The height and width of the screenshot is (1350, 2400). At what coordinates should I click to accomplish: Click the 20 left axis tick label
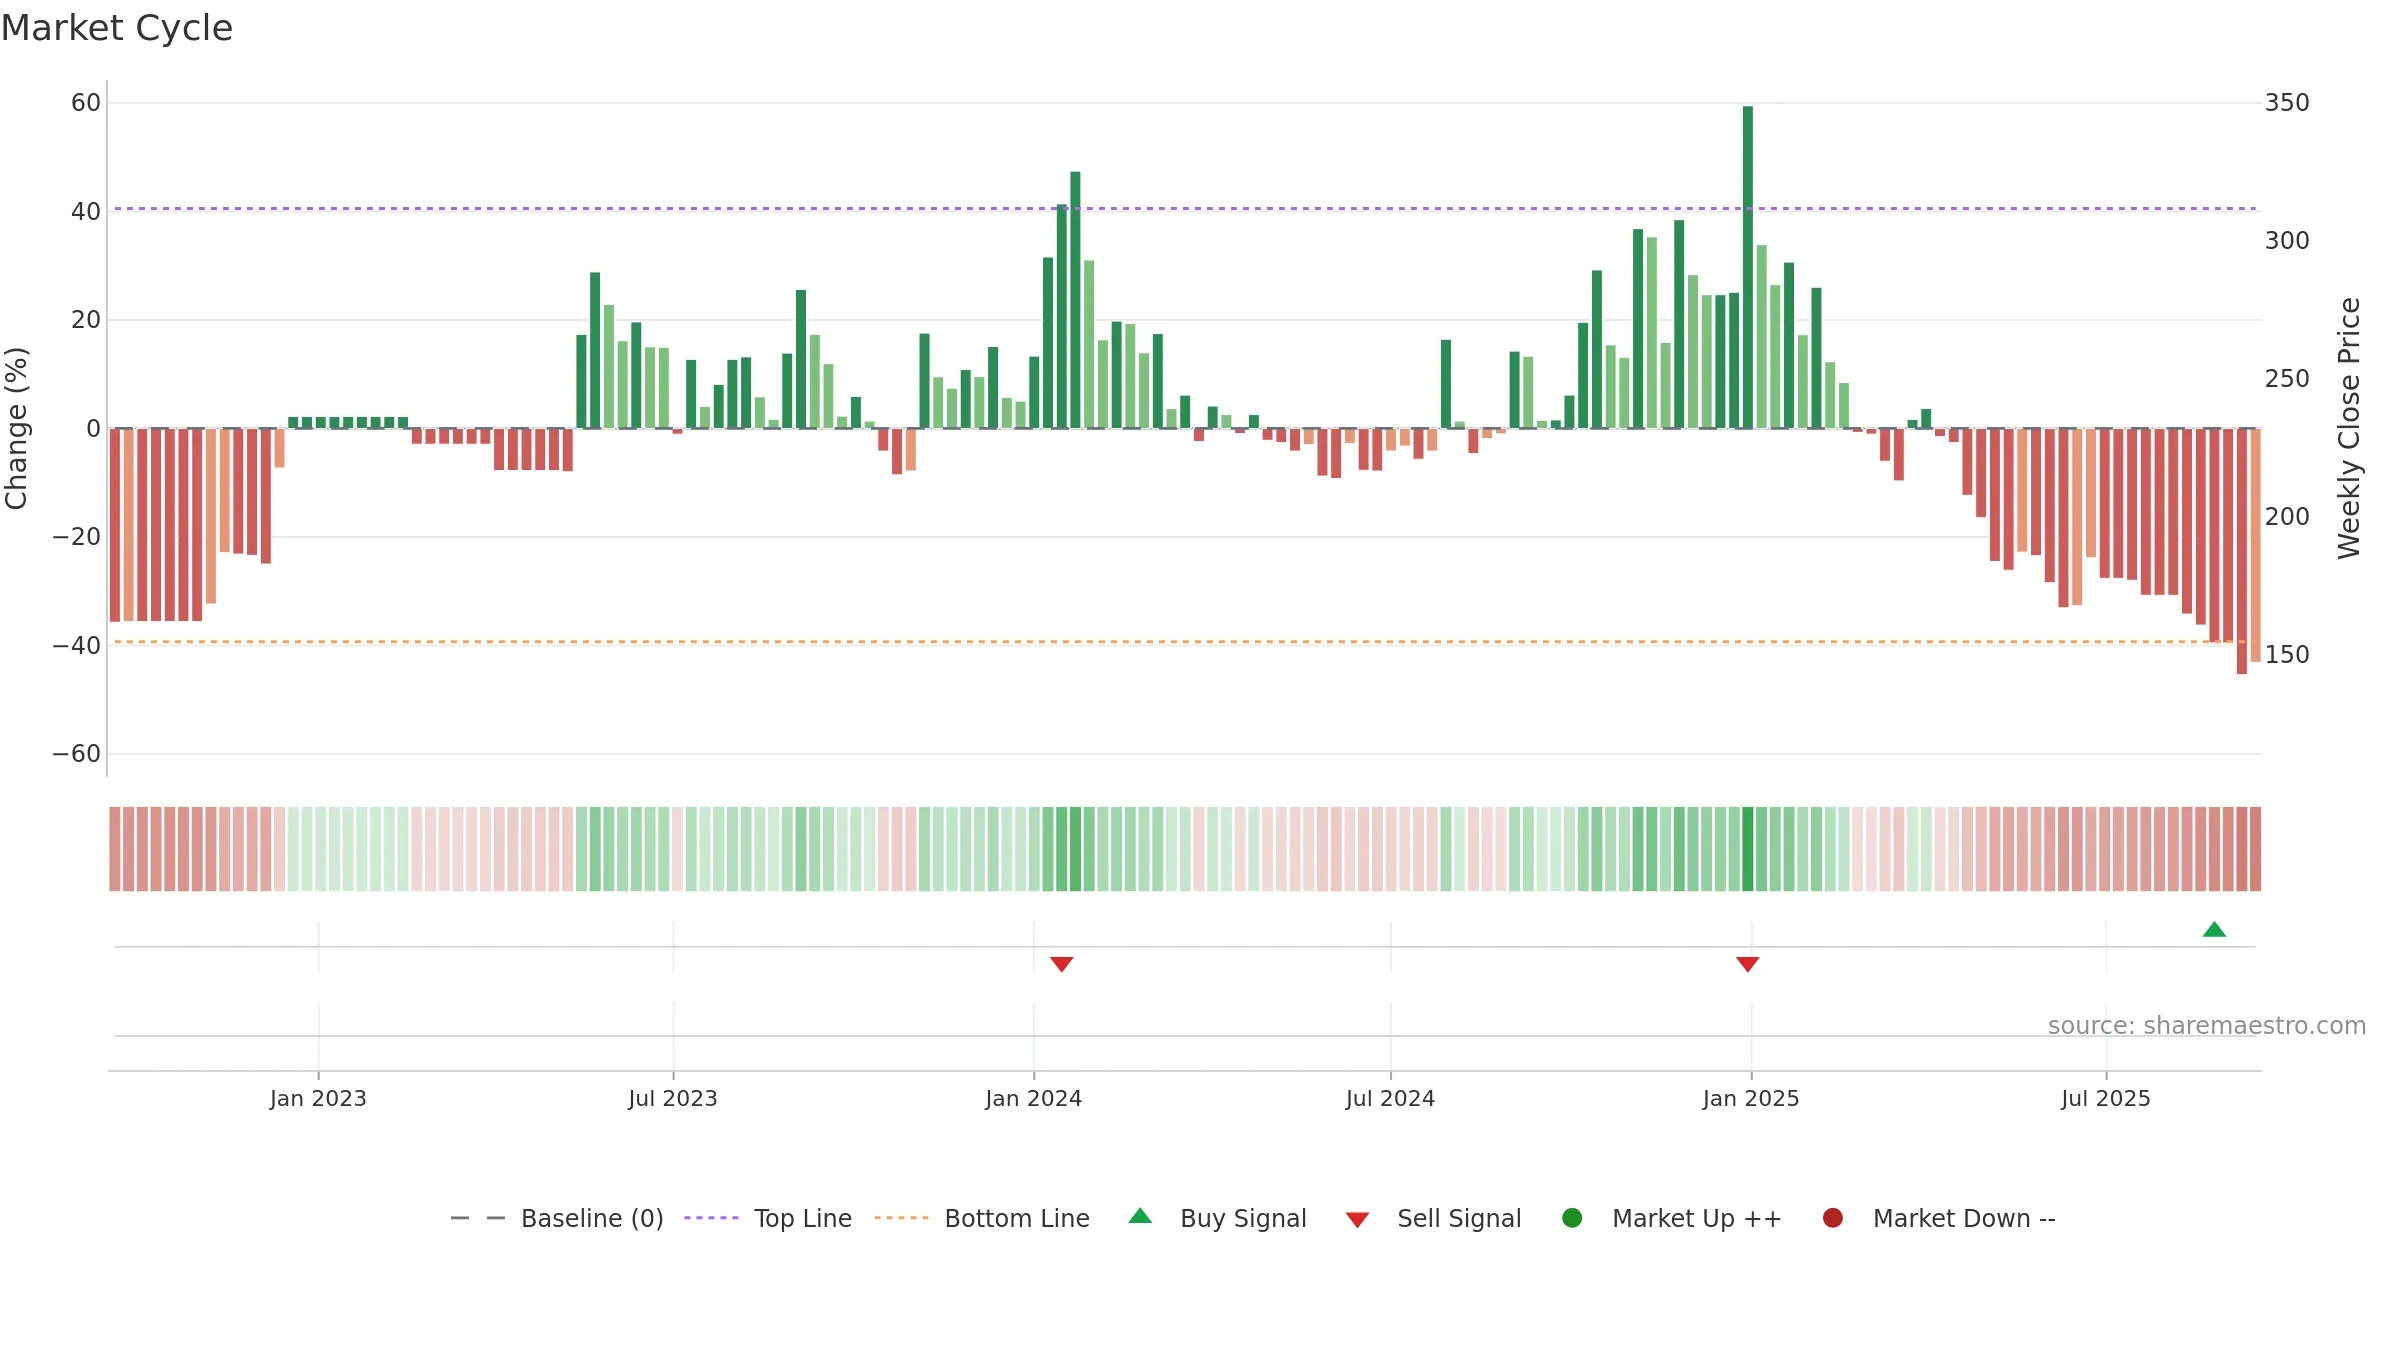pyautogui.click(x=86, y=320)
